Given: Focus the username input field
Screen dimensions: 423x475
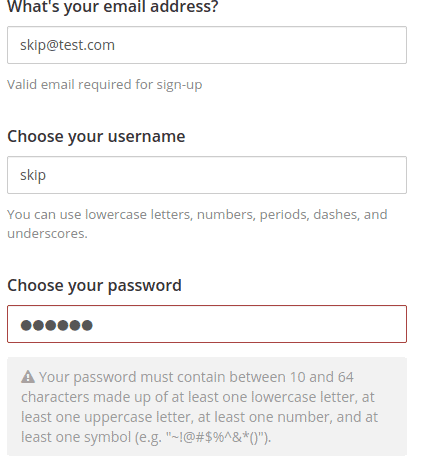Looking at the screenshot, I should click(x=207, y=175).
